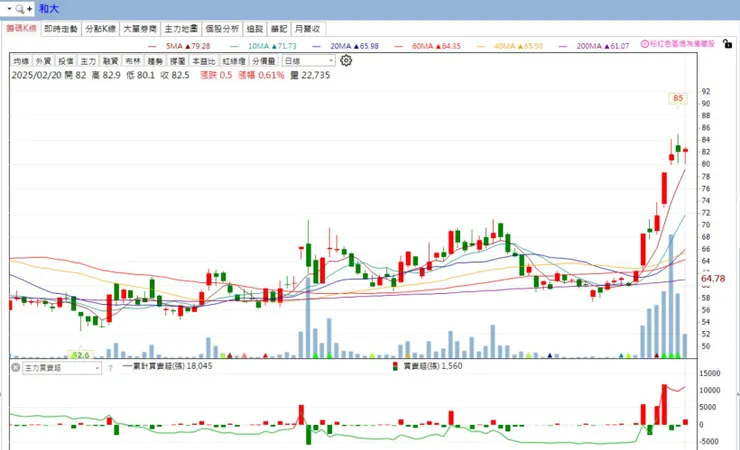Screen dimensions: 740x450
Task: Switch to the 籌碼K線 tab
Action: (x=21, y=29)
